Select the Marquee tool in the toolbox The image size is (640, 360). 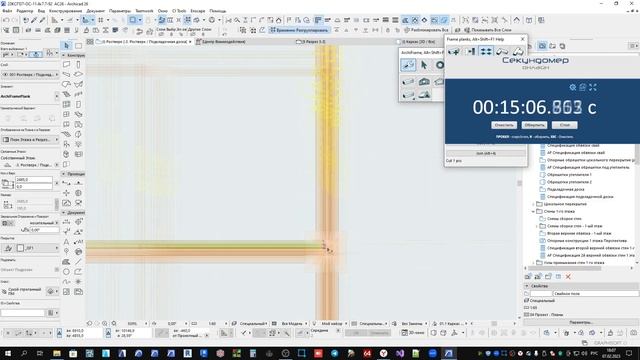[x=78, y=45]
